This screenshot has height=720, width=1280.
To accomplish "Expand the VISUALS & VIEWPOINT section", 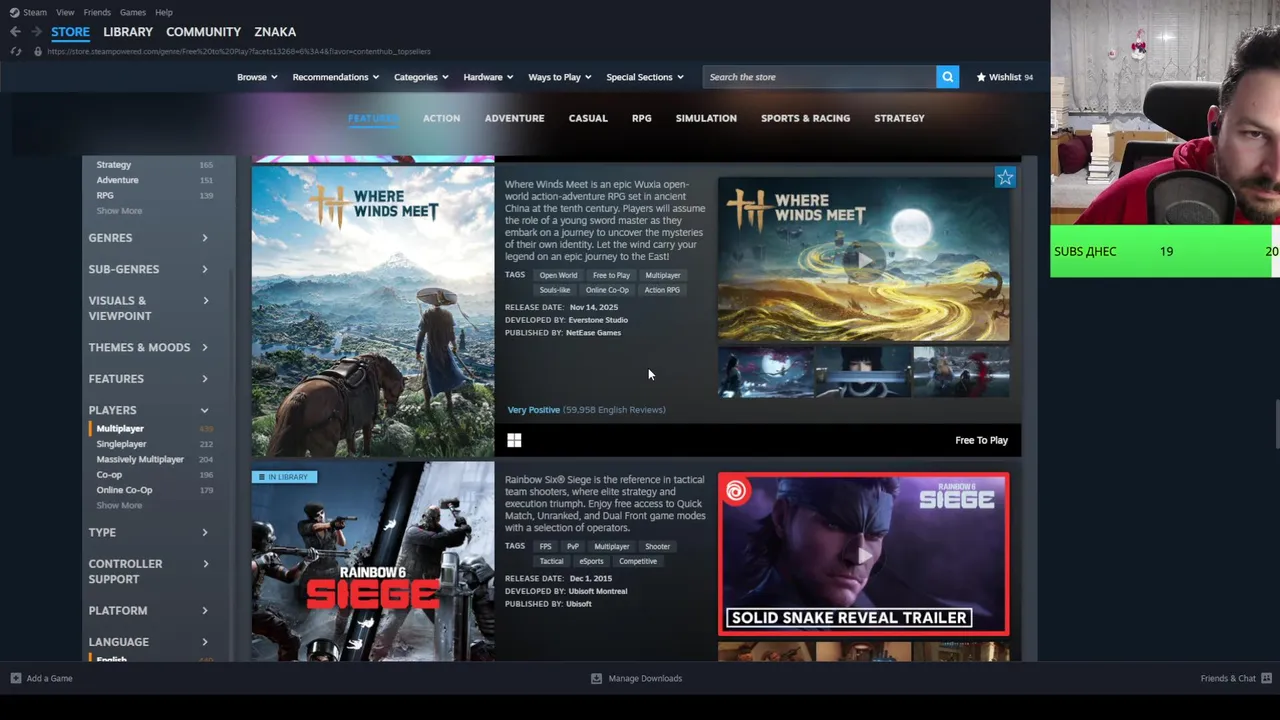I will [148, 308].
